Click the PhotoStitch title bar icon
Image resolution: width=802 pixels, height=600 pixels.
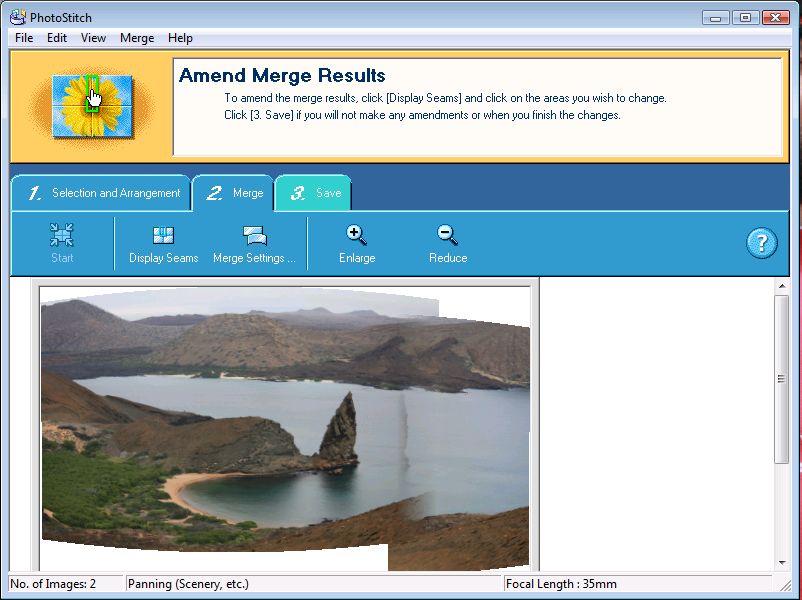pos(15,17)
